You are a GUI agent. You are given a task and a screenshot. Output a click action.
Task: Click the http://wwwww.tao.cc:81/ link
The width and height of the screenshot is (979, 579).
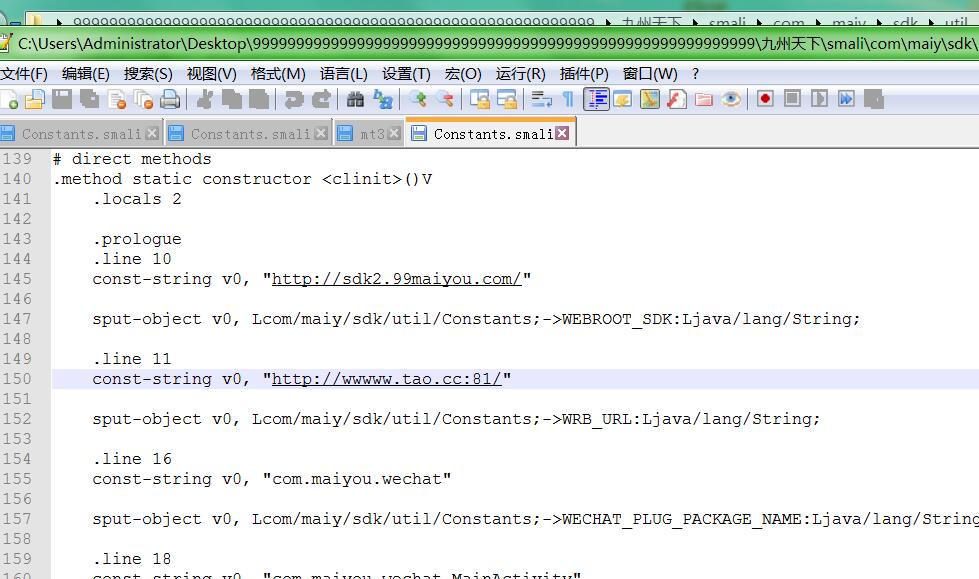tap(386, 379)
